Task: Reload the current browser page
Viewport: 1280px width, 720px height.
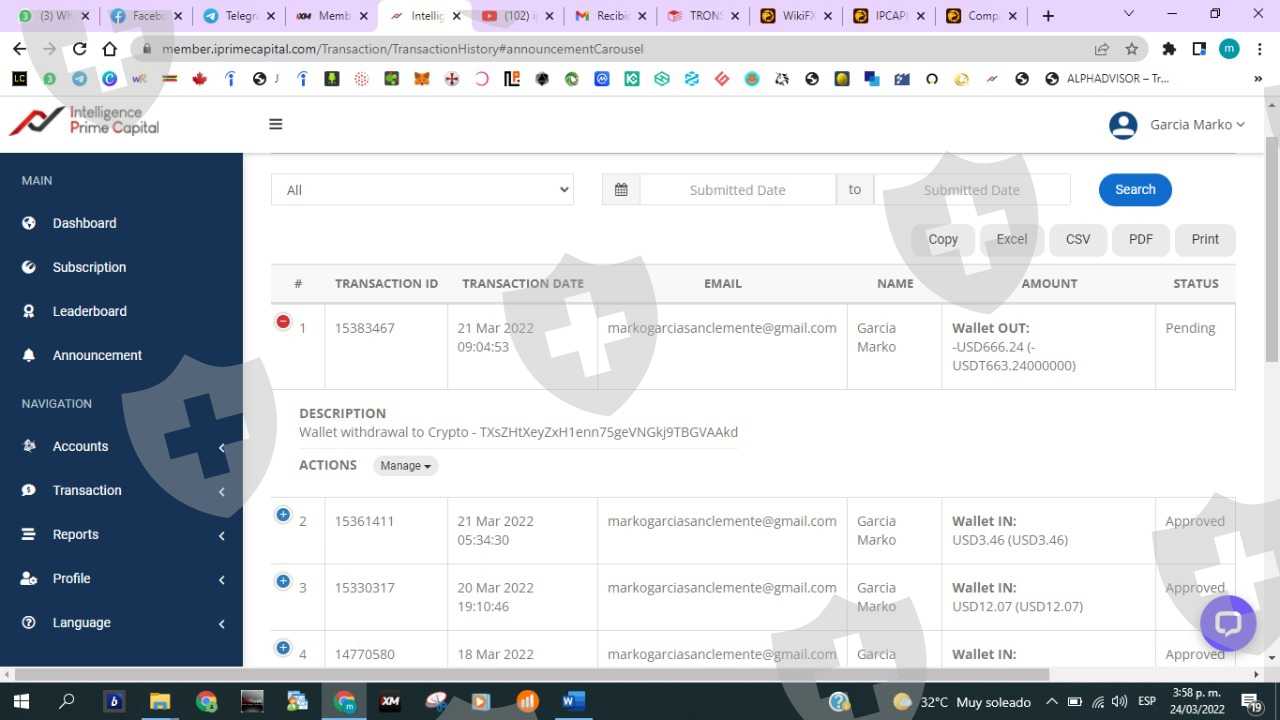Action: (80, 49)
